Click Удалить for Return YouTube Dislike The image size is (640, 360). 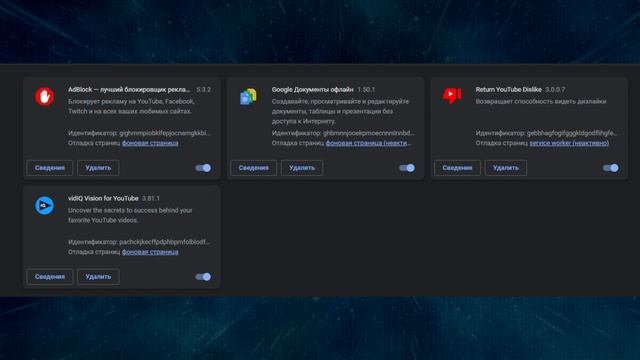coord(506,168)
